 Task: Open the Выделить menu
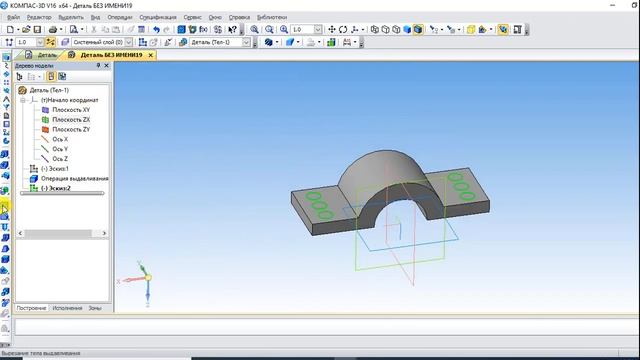71,17
